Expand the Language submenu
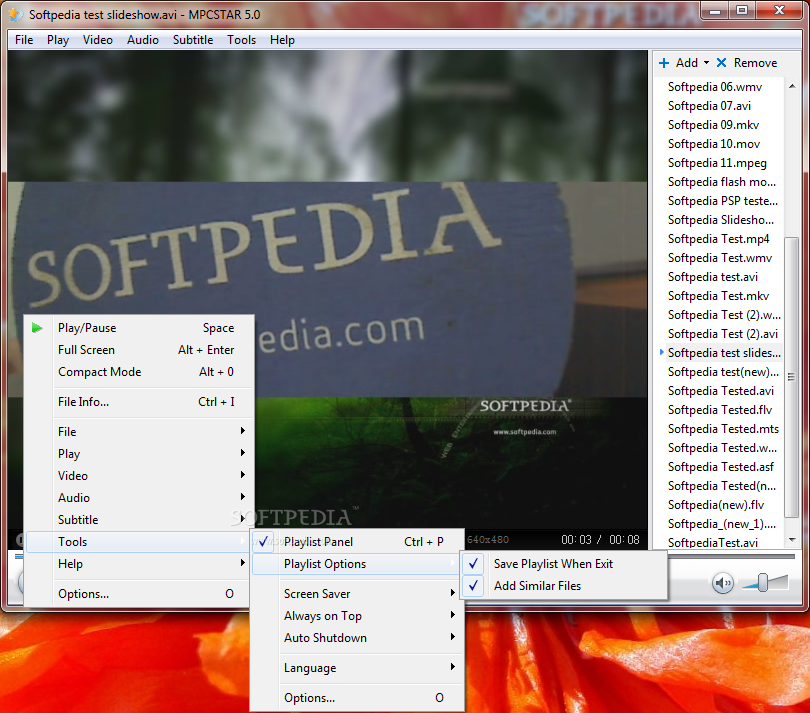This screenshot has height=713, width=810. coord(357,668)
